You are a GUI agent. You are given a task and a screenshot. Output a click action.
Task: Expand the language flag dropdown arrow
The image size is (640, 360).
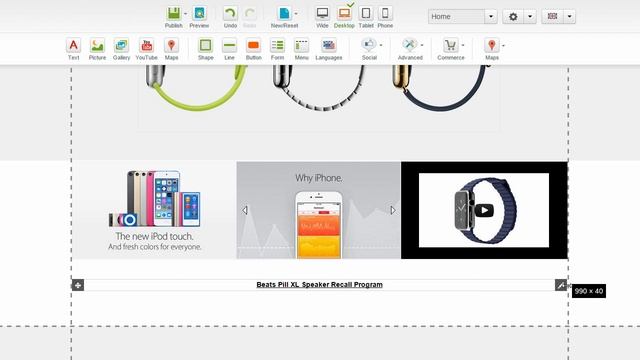[569, 16]
